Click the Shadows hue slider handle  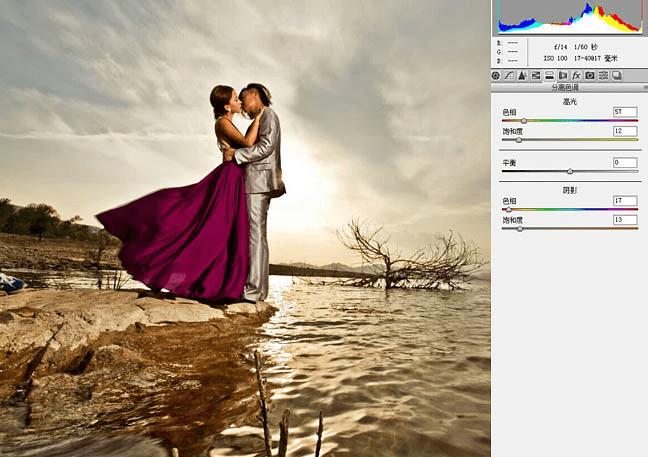tap(509, 210)
